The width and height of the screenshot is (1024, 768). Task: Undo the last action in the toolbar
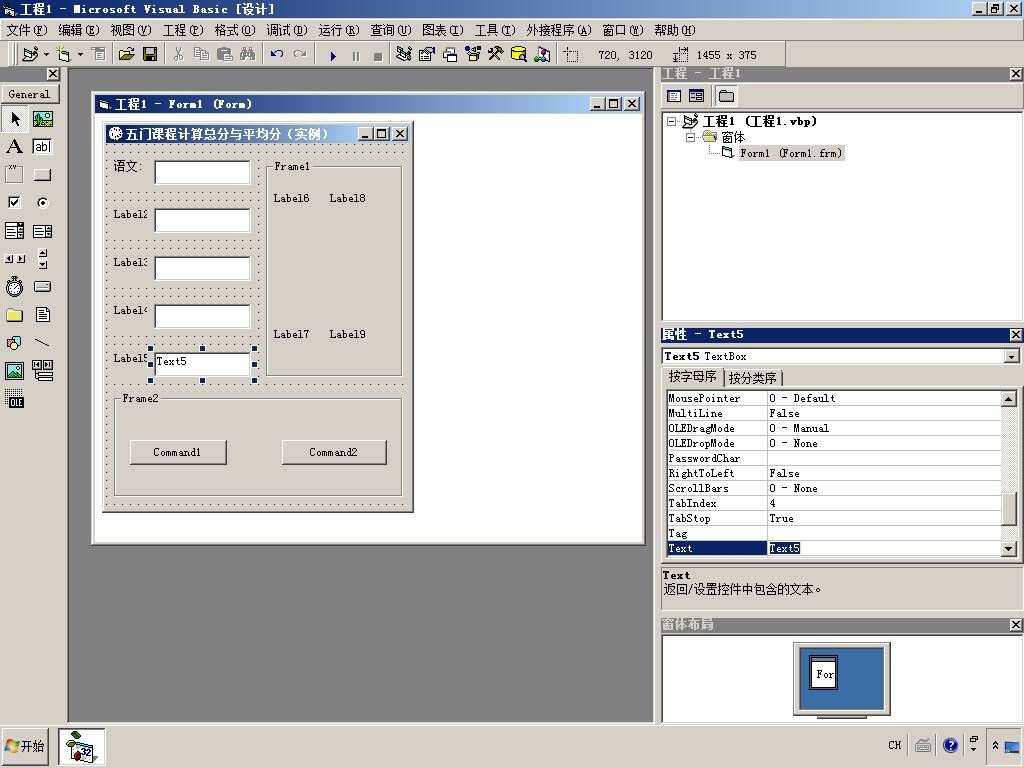coord(277,54)
